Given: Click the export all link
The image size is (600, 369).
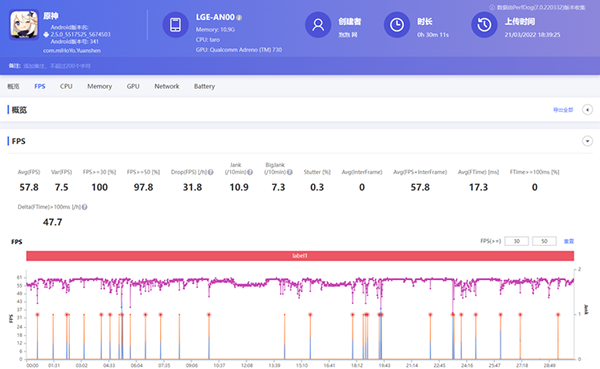Looking at the screenshot, I should point(563,110).
